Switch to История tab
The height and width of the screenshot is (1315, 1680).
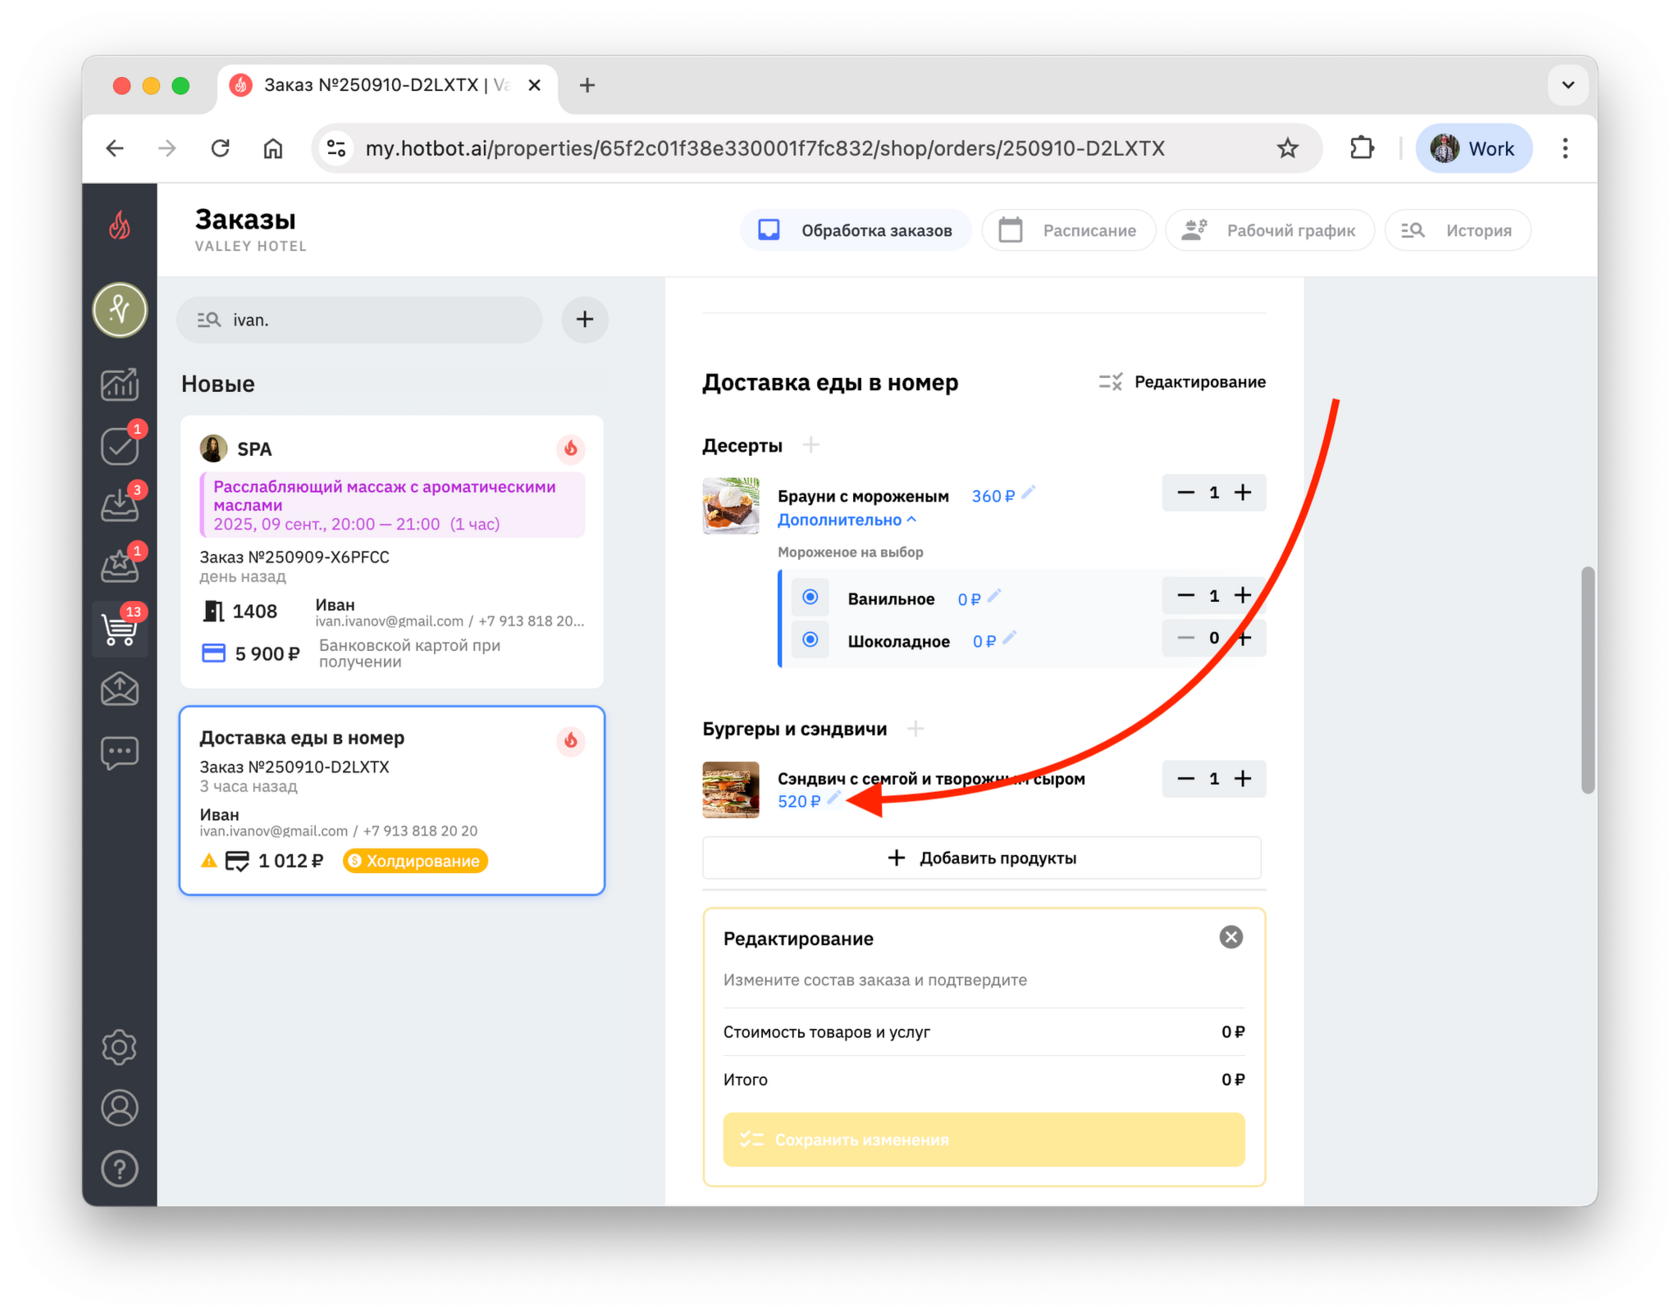(x=1457, y=230)
